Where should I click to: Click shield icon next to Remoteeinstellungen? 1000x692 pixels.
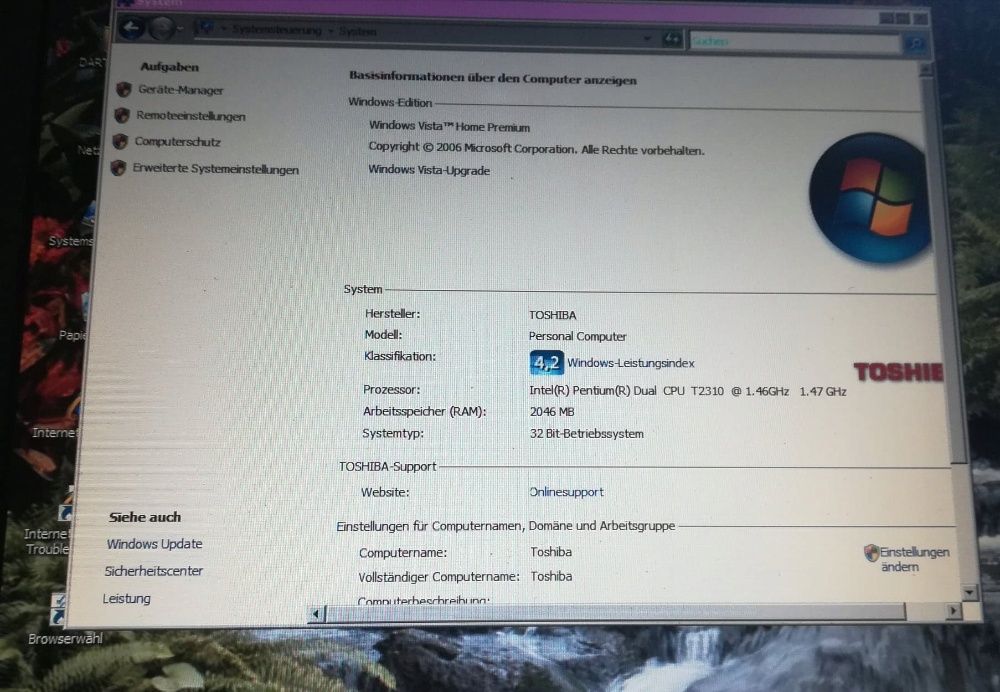(x=122, y=115)
